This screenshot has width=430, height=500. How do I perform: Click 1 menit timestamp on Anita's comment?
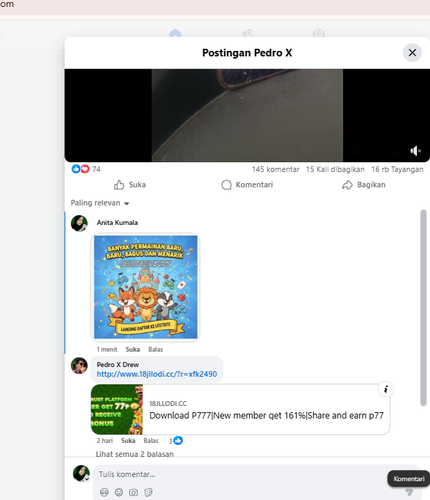click(107, 349)
